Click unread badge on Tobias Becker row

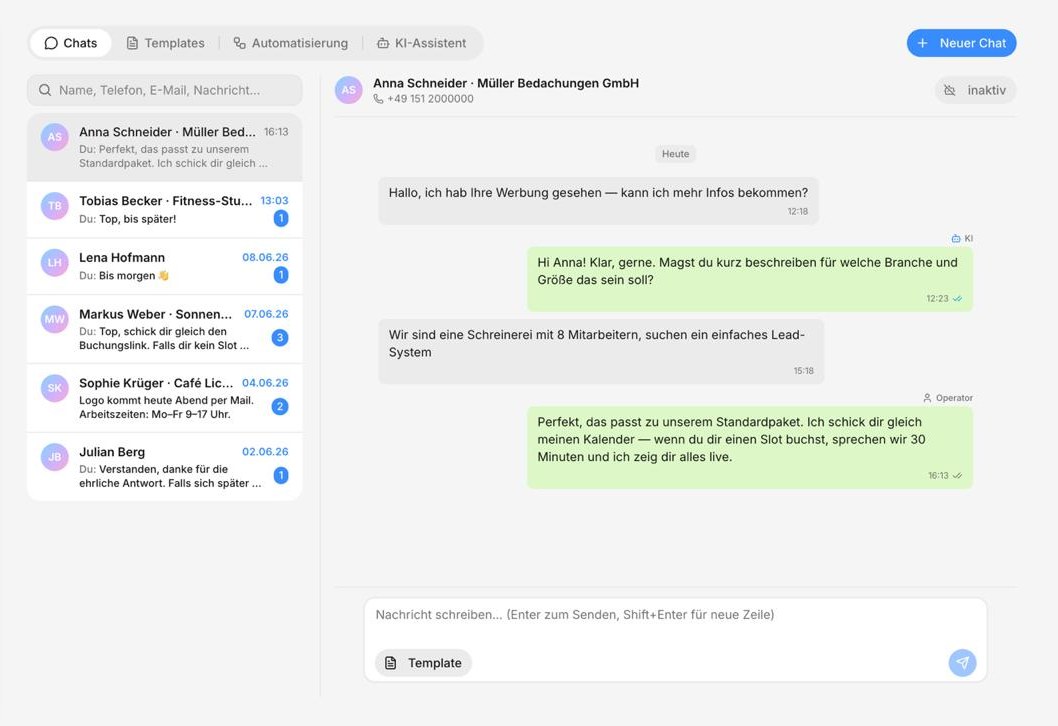pyautogui.click(x=281, y=219)
